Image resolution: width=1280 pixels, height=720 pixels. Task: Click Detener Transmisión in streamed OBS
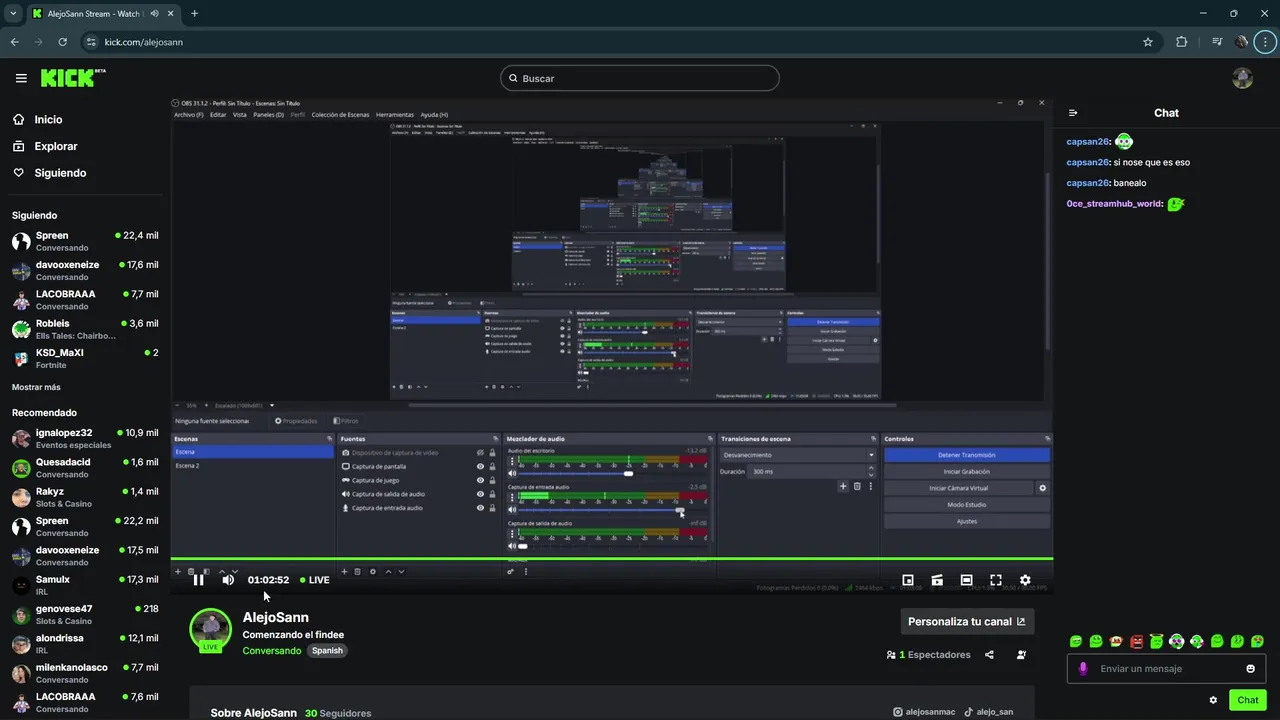click(966, 455)
